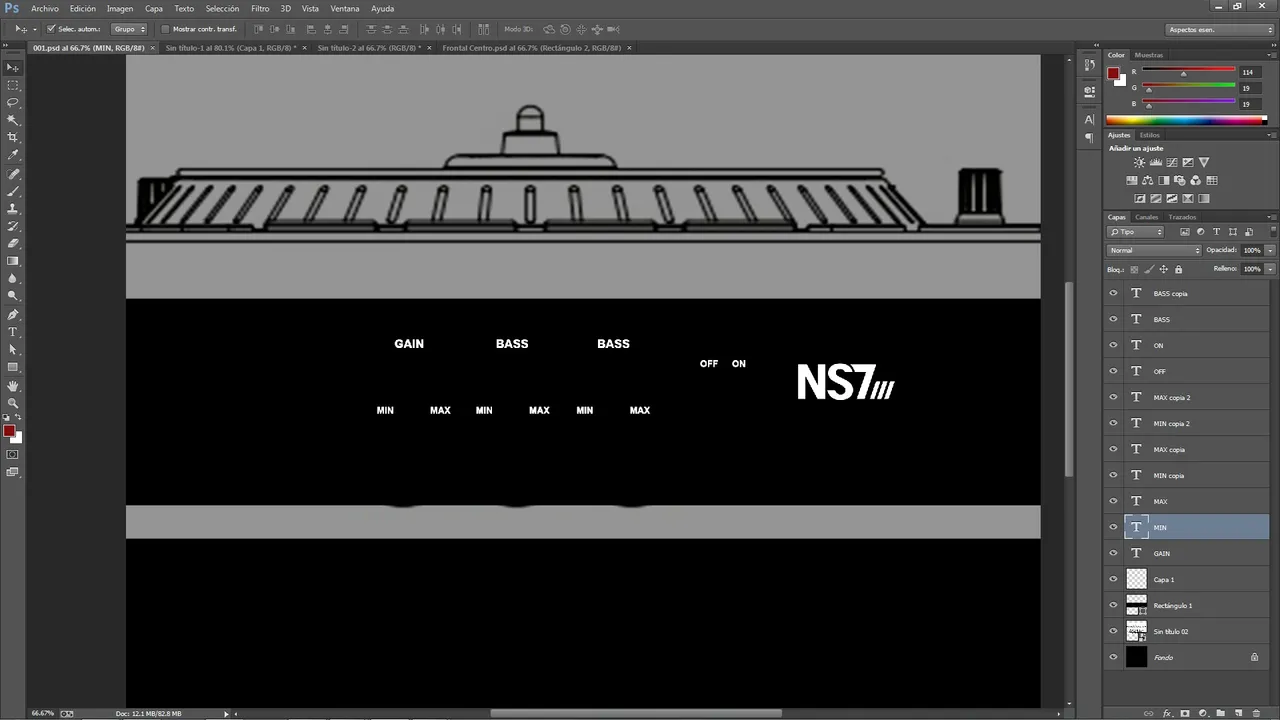Switch to the Canales tab

[1146, 217]
